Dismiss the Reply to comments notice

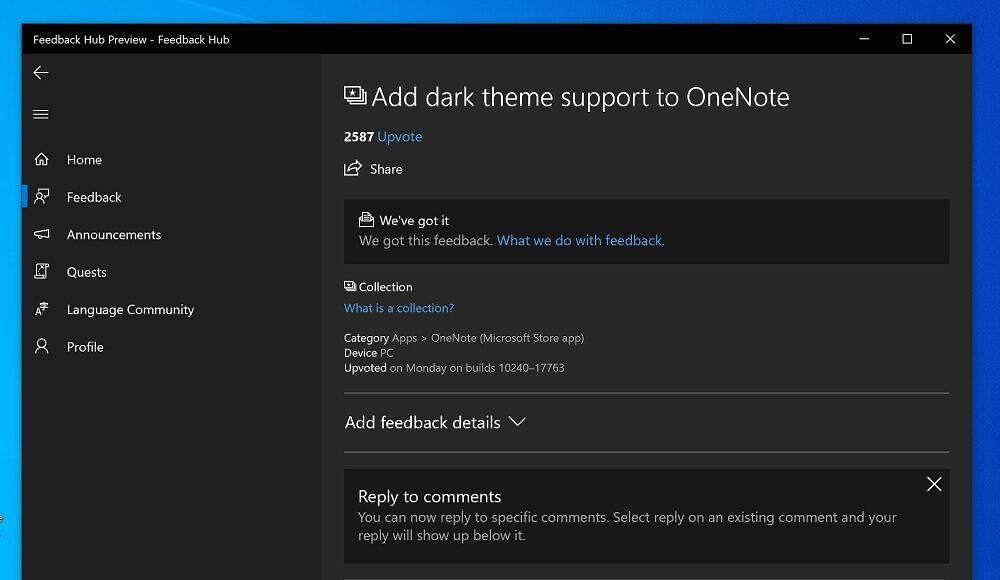coord(934,484)
